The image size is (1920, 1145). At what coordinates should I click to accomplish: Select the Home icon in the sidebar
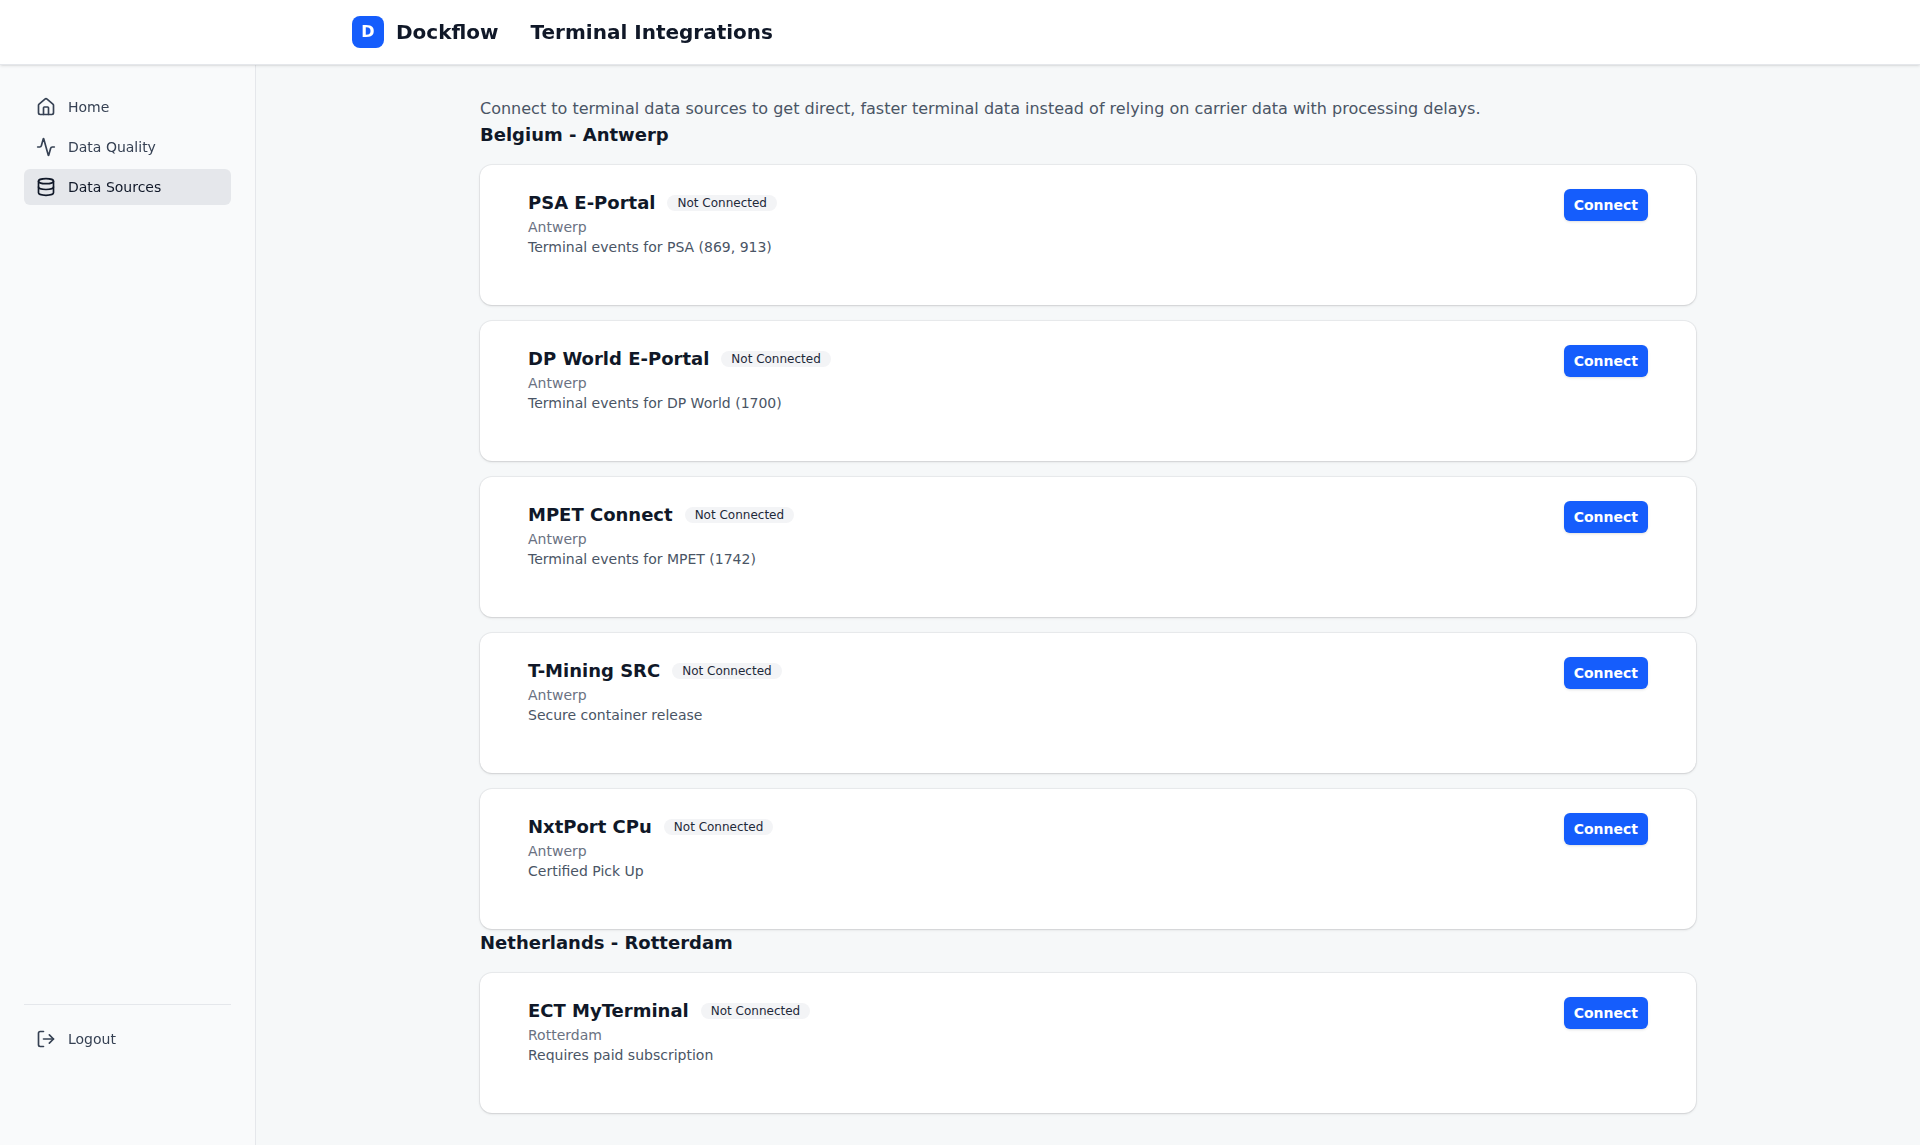46,106
